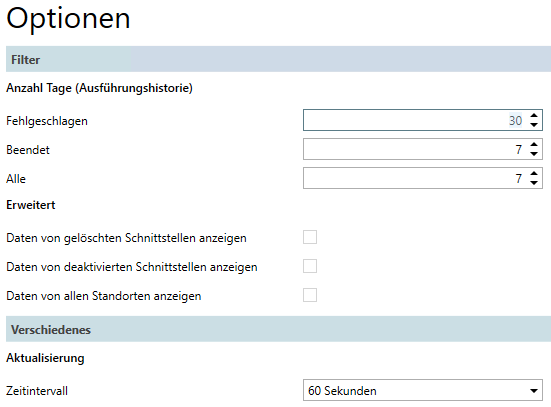The image size is (551, 407).
Task: Increase the Alle days value
Action: [534, 173]
